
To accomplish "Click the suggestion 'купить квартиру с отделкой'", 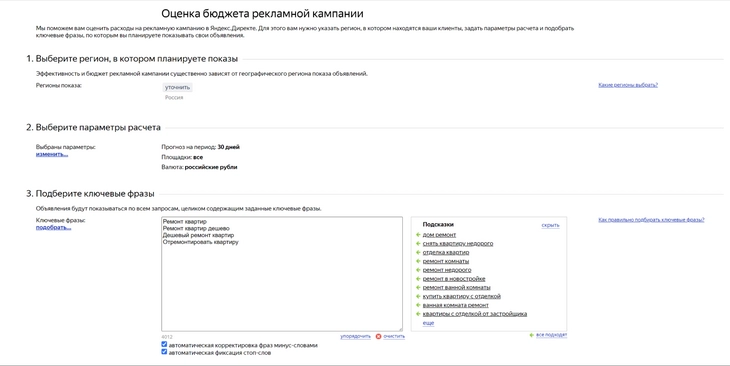I will (x=461, y=296).
